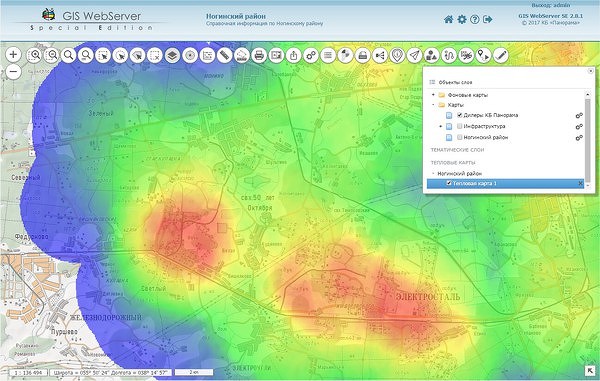Viewport: 600px width, 381px height.
Task: Click the Объекты слоя header
Action: (x=455, y=82)
